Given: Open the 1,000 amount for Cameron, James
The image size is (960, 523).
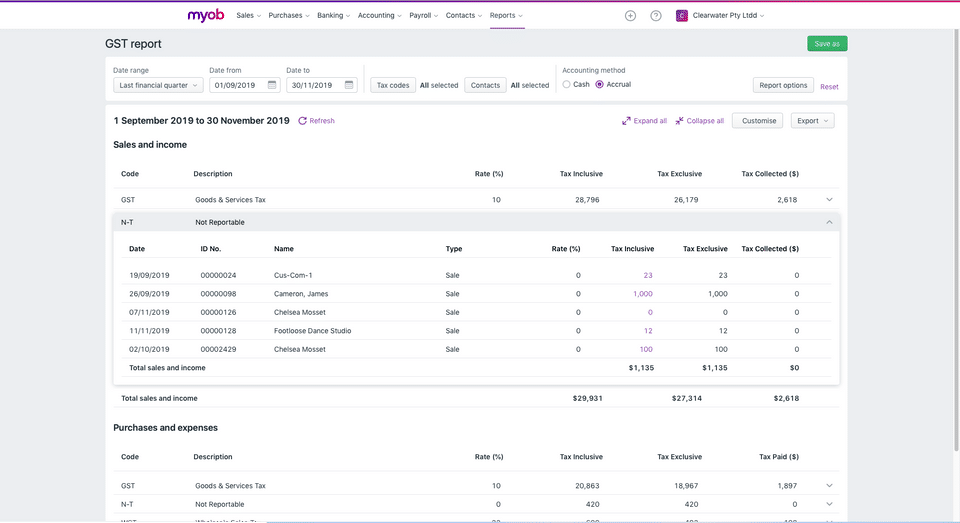Looking at the screenshot, I should pos(642,294).
